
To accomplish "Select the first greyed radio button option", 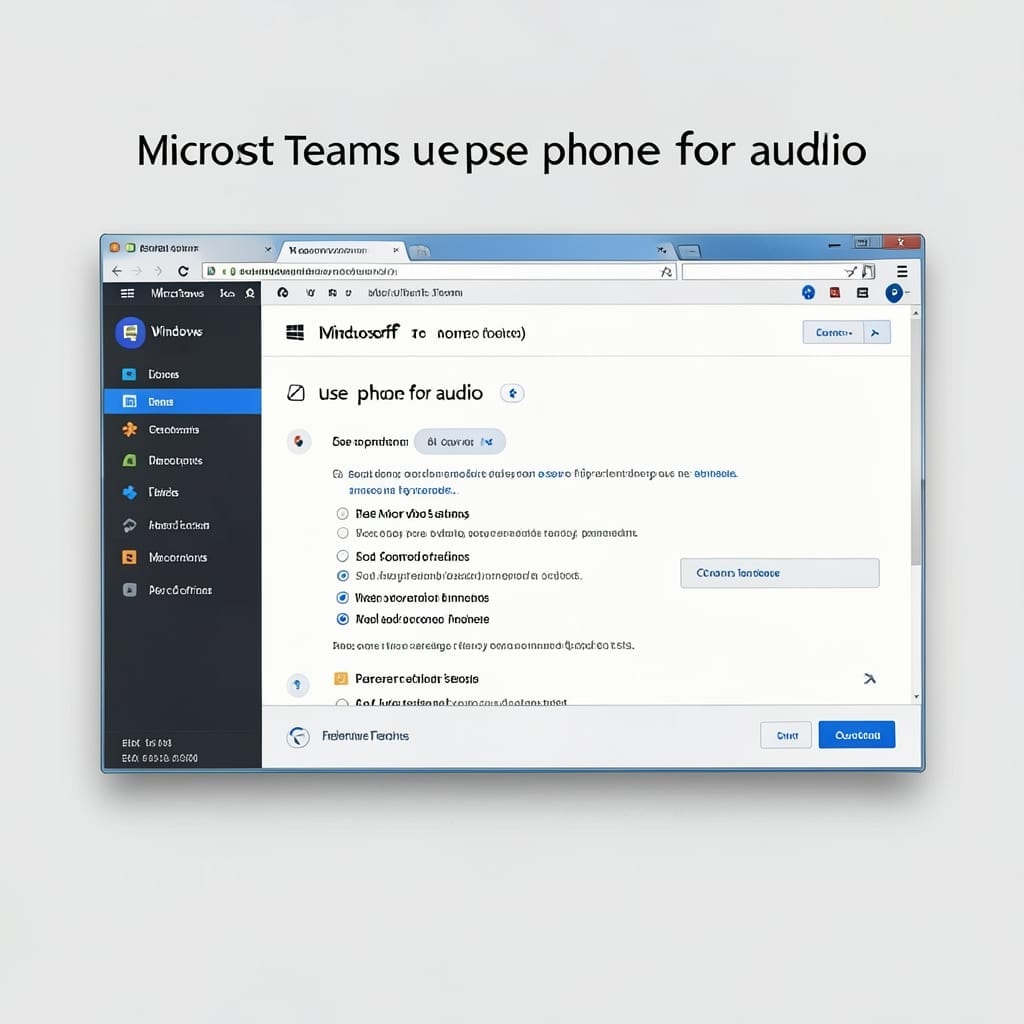I will 342,514.
